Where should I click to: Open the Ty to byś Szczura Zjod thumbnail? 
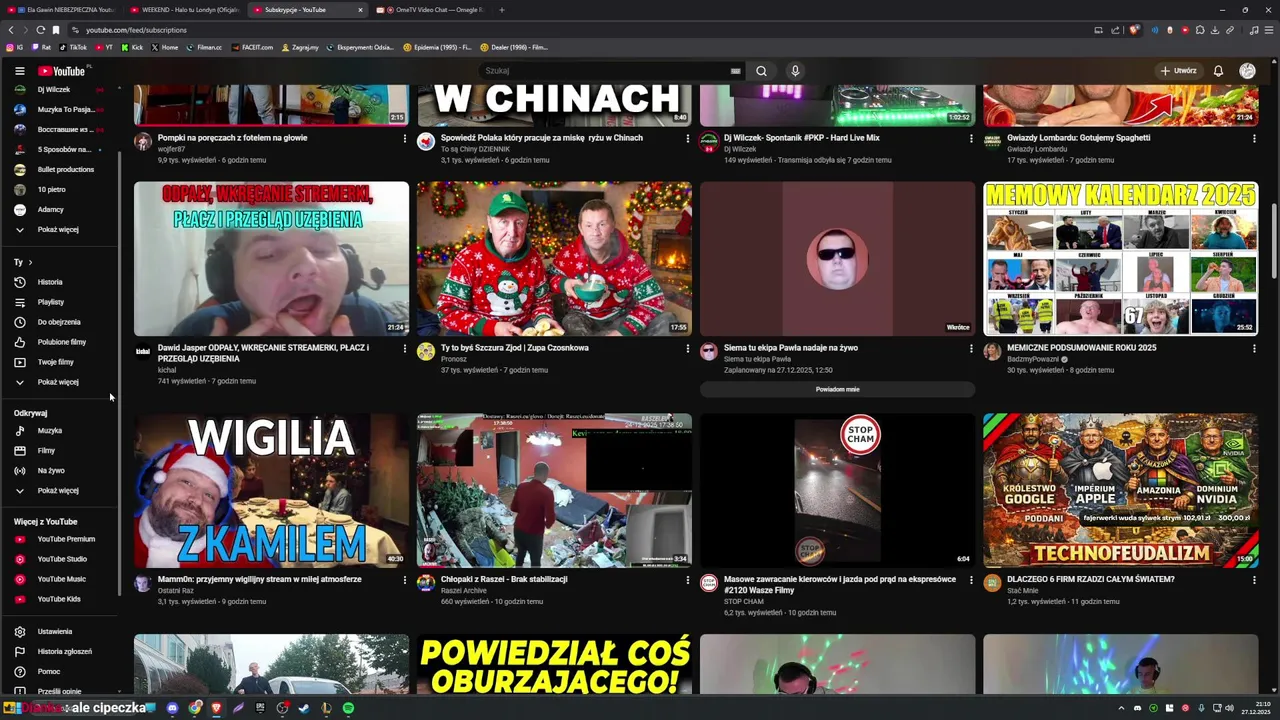[554, 258]
